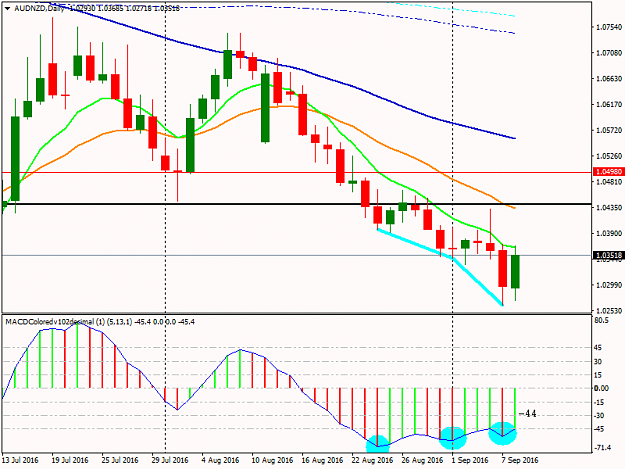Click the 26 Aug 2016 date label
Viewport: 625px width, 469px height.
(x=423, y=460)
